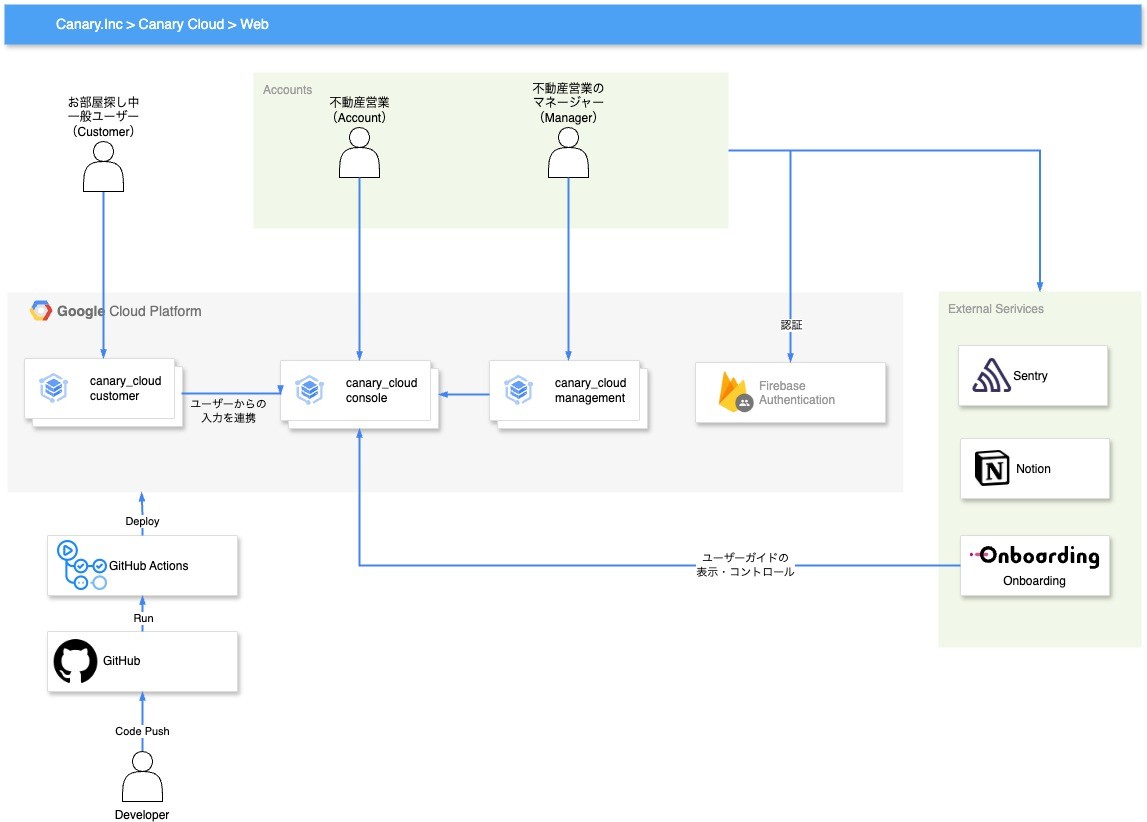Click the Sentry logo icon
The width and height of the screenshot is (1147, 822).
coord(991,376)
